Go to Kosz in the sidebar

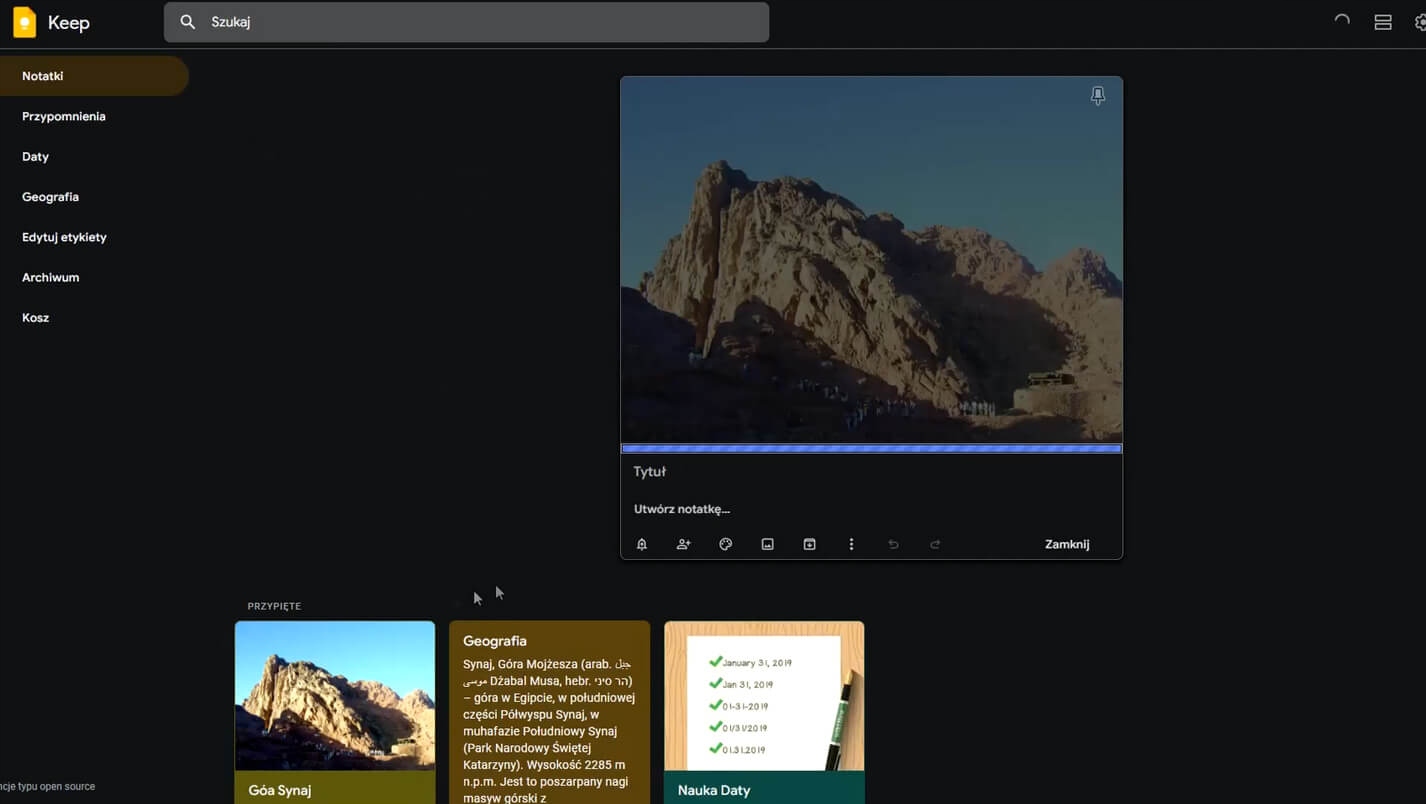pos(36,317)
